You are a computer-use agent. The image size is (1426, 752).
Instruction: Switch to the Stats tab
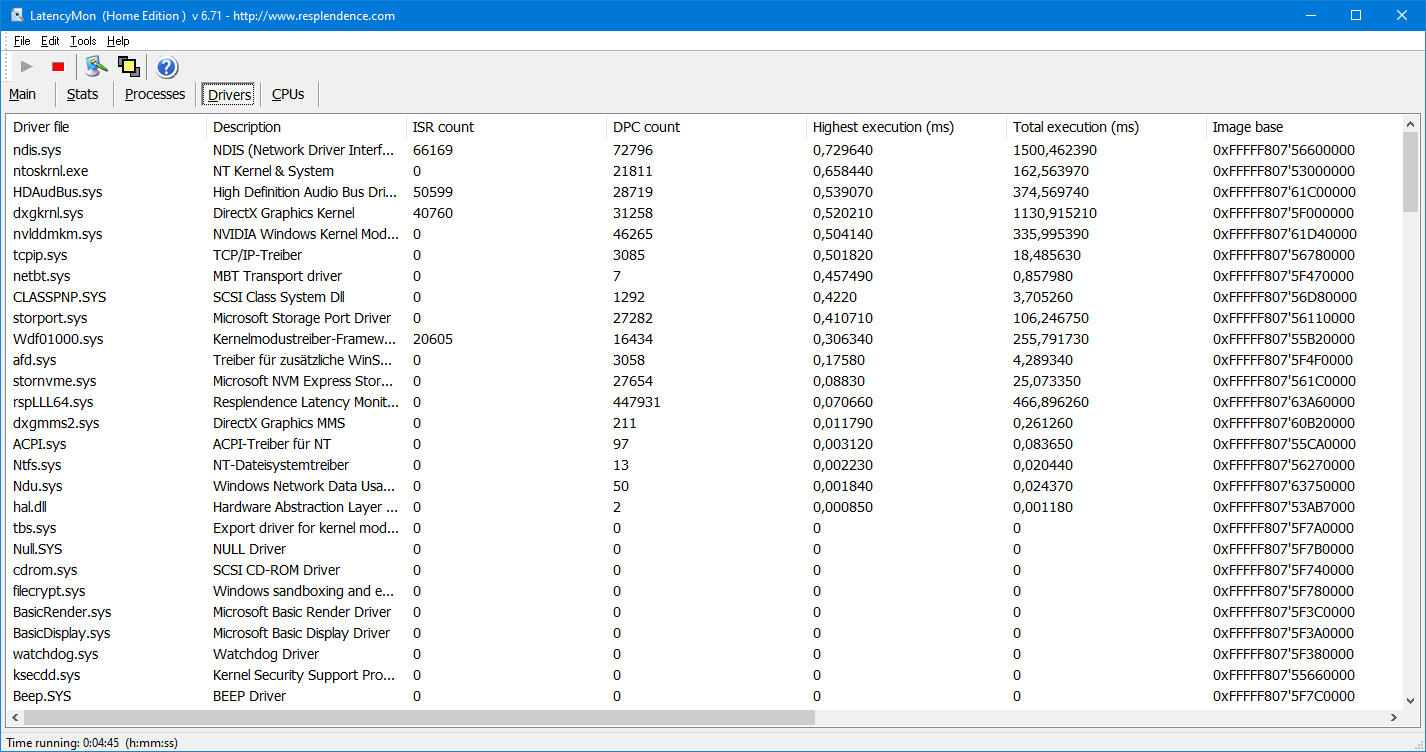pyautogui.click(x=83, y=94)
